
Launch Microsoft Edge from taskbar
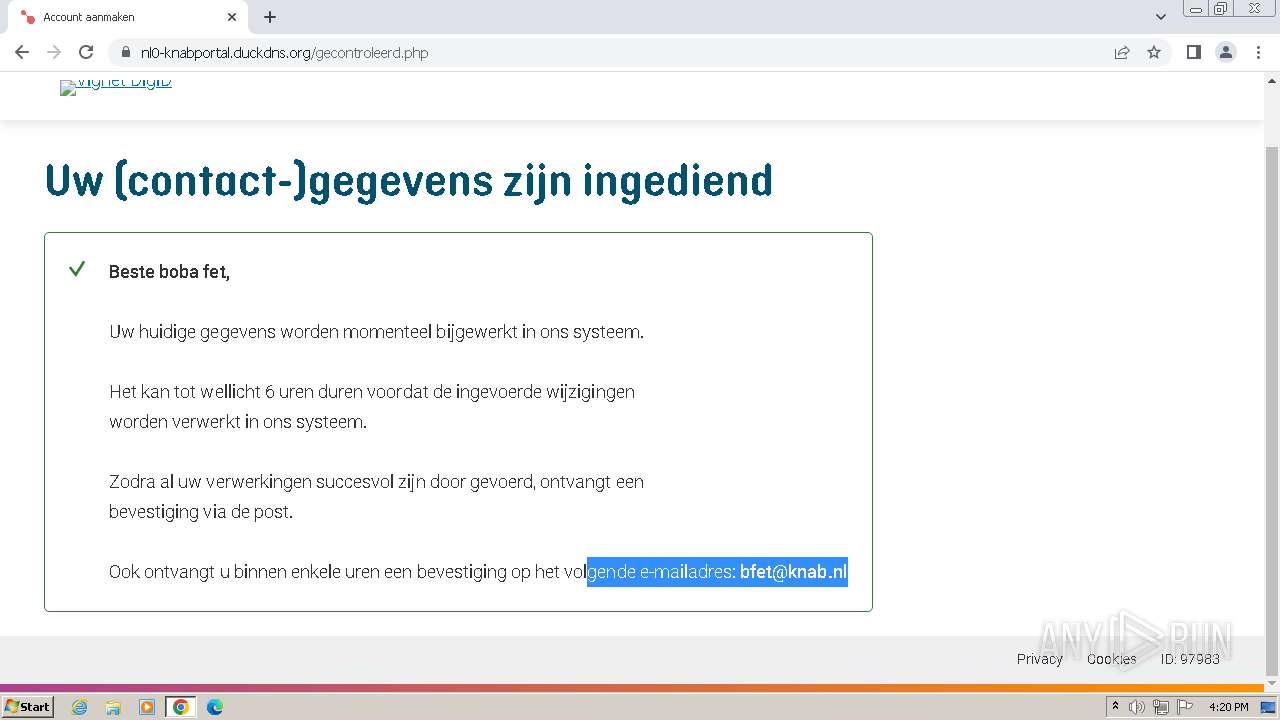[215, 707]
